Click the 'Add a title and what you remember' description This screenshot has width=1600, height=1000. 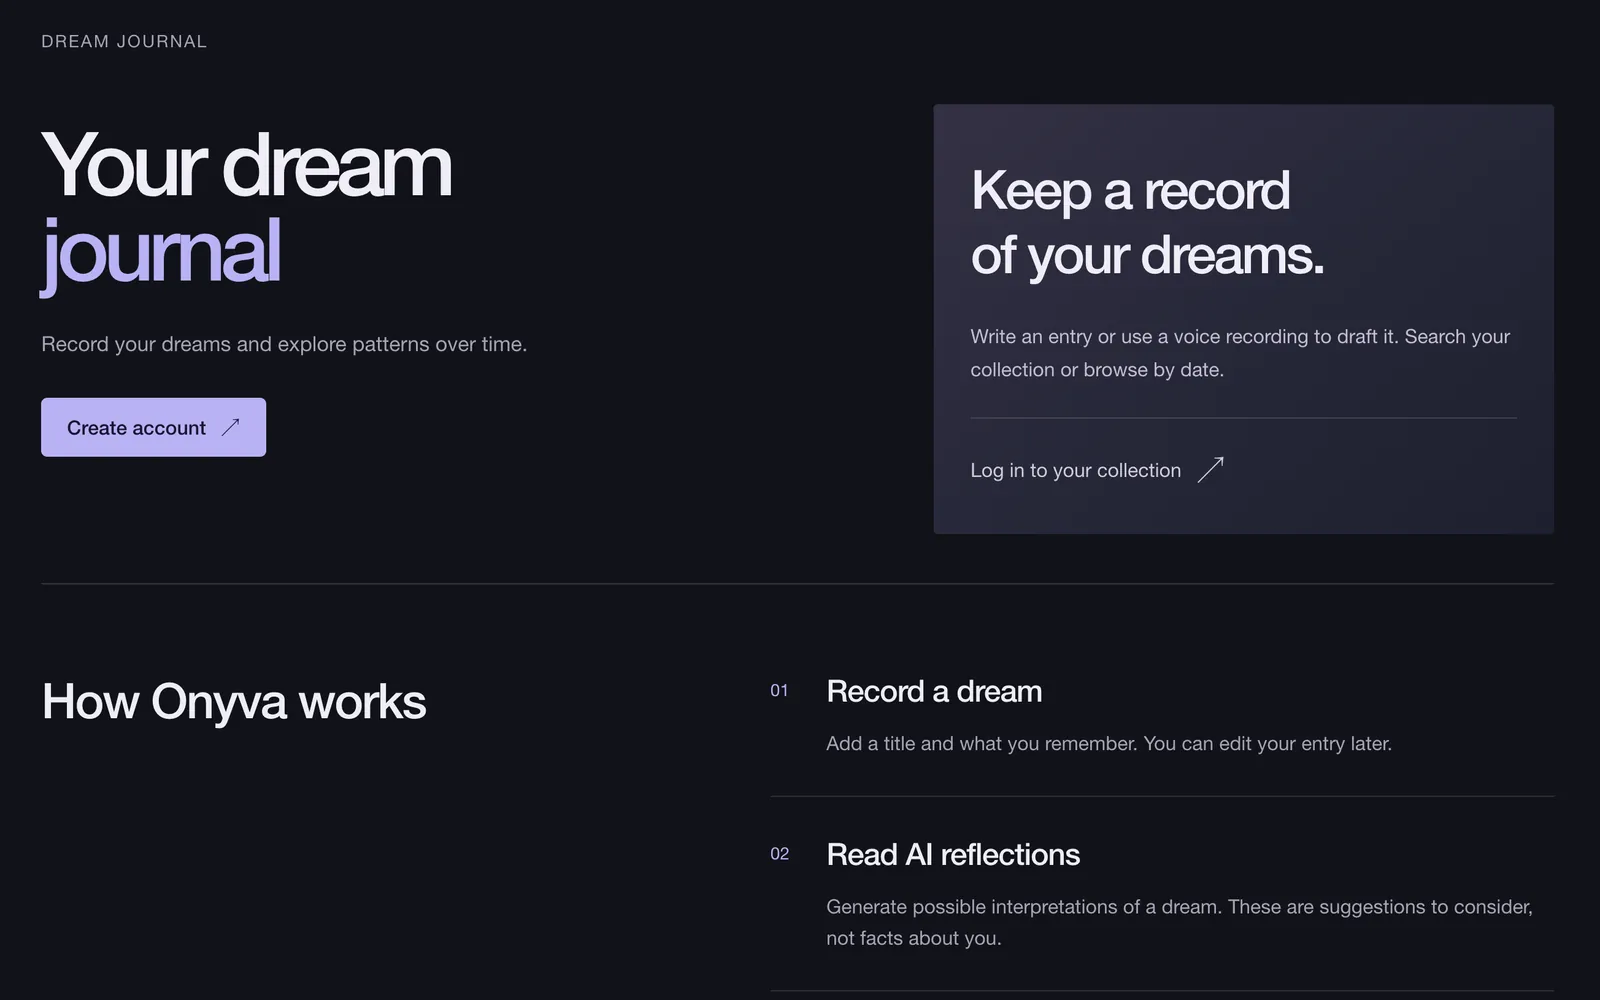click(1109, 743)
